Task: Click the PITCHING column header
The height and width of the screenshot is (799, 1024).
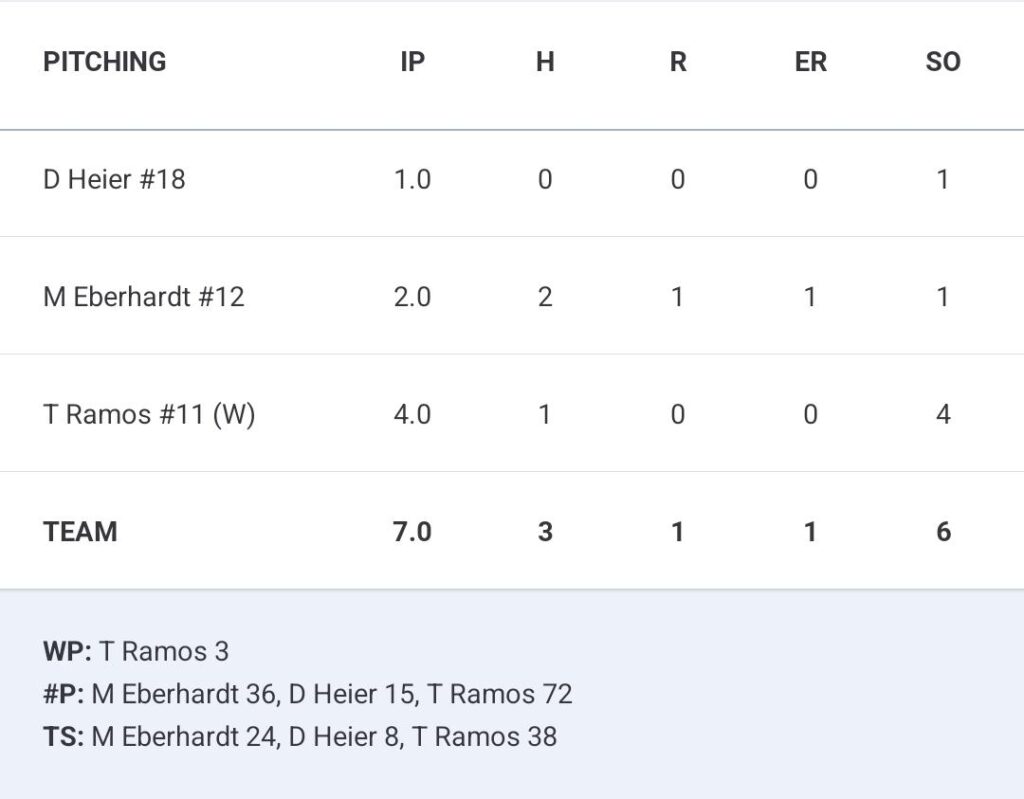Action: click(104, 62)
